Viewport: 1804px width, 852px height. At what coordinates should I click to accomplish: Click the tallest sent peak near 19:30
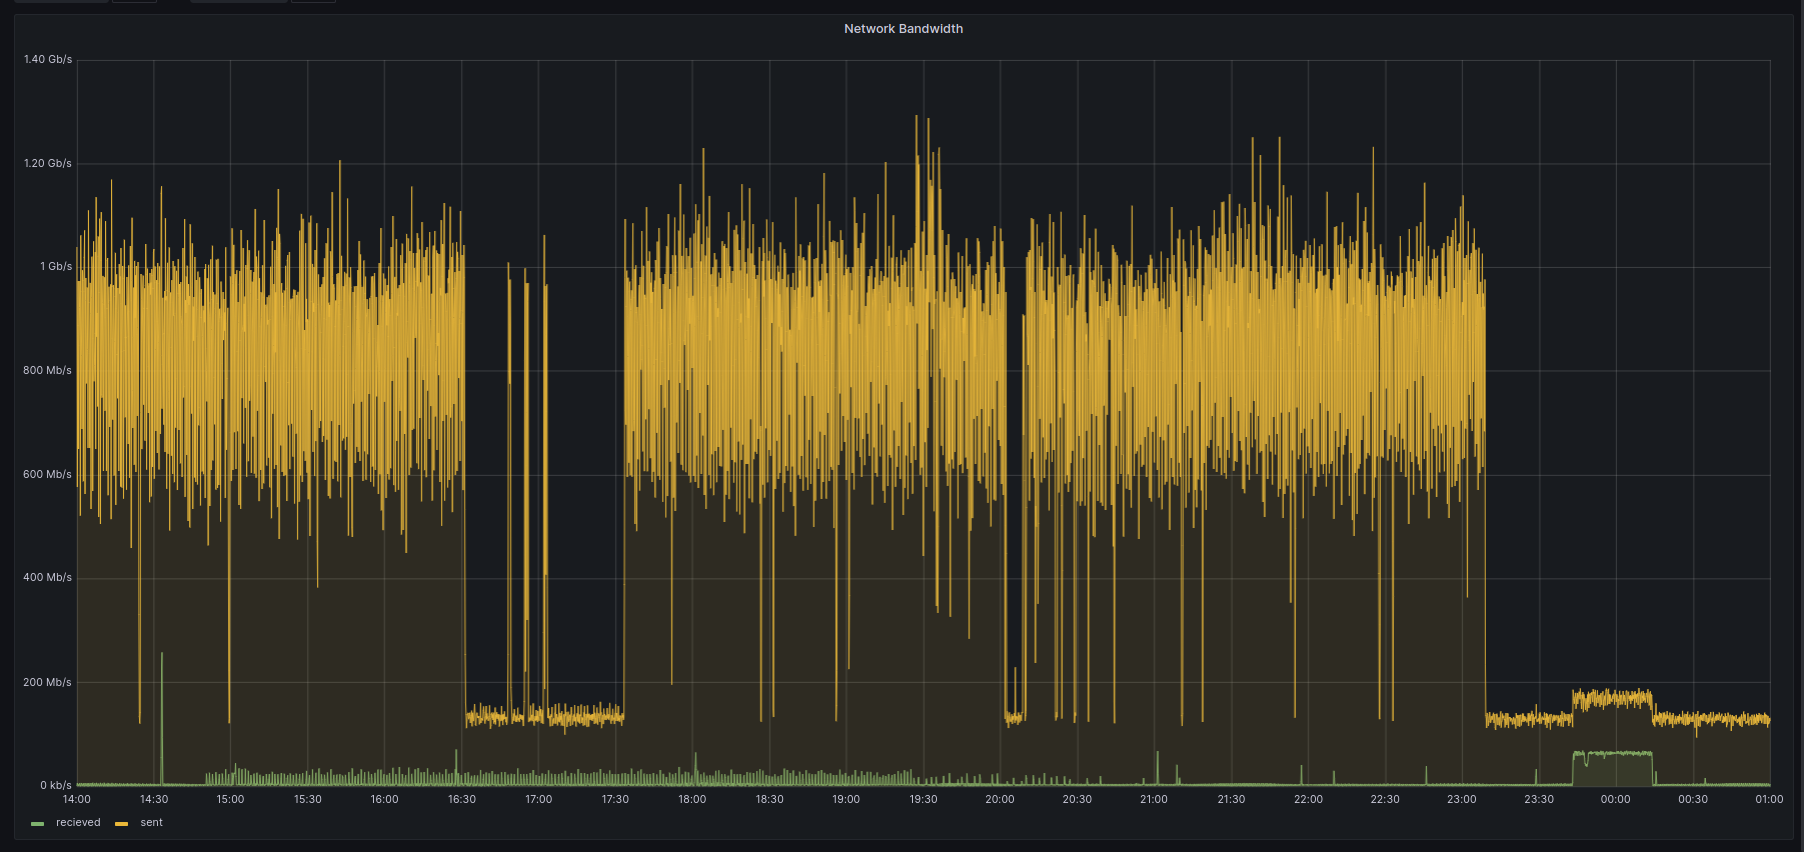click(916, 118)
